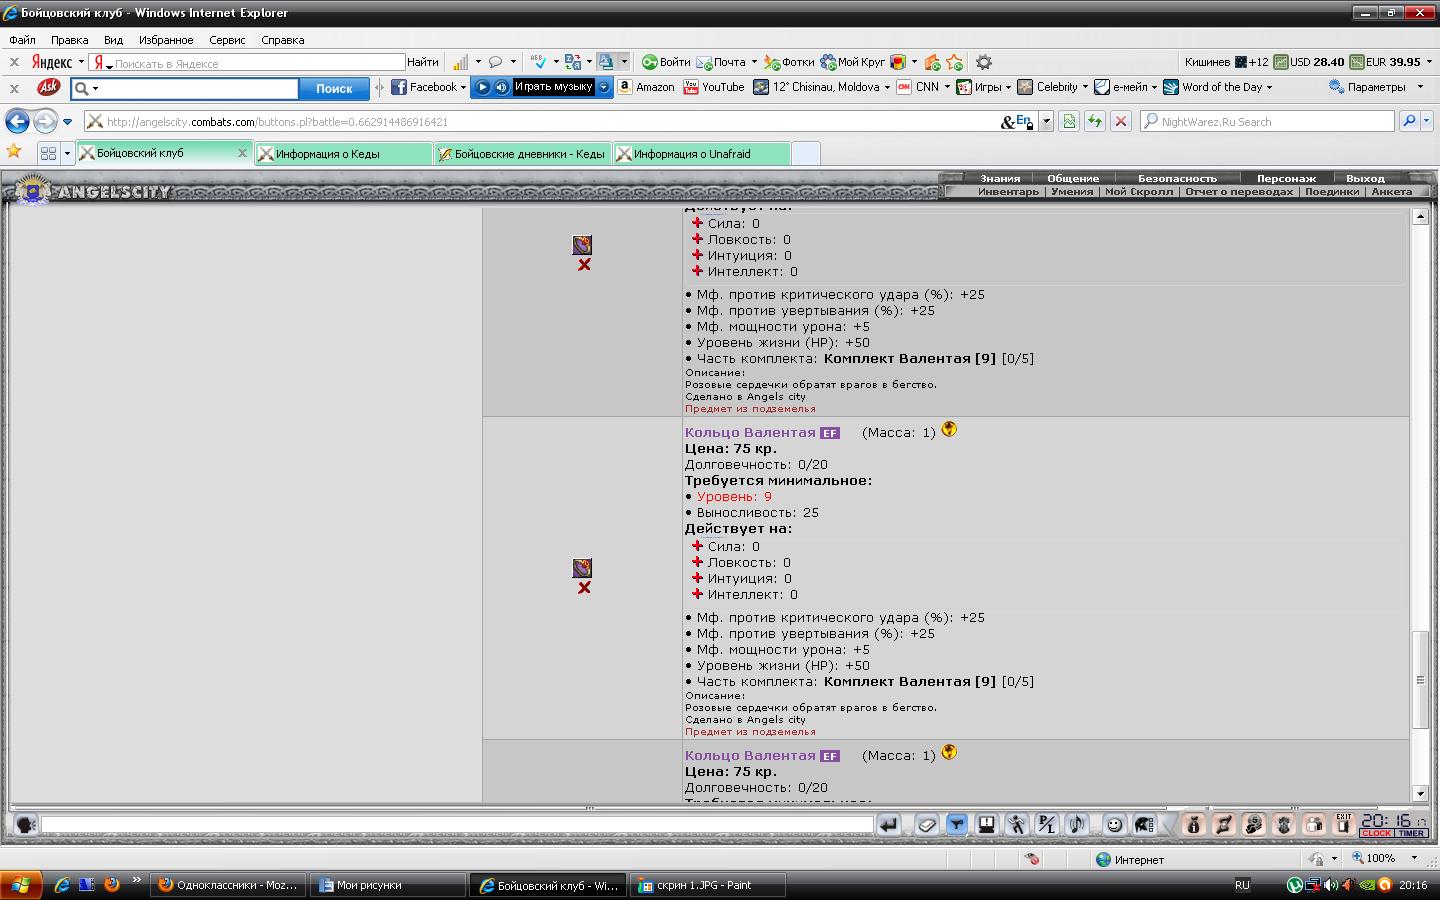1440x900 pixels.
Task: Click the money bag icon in game toolbar
Action: (1193, 825)
